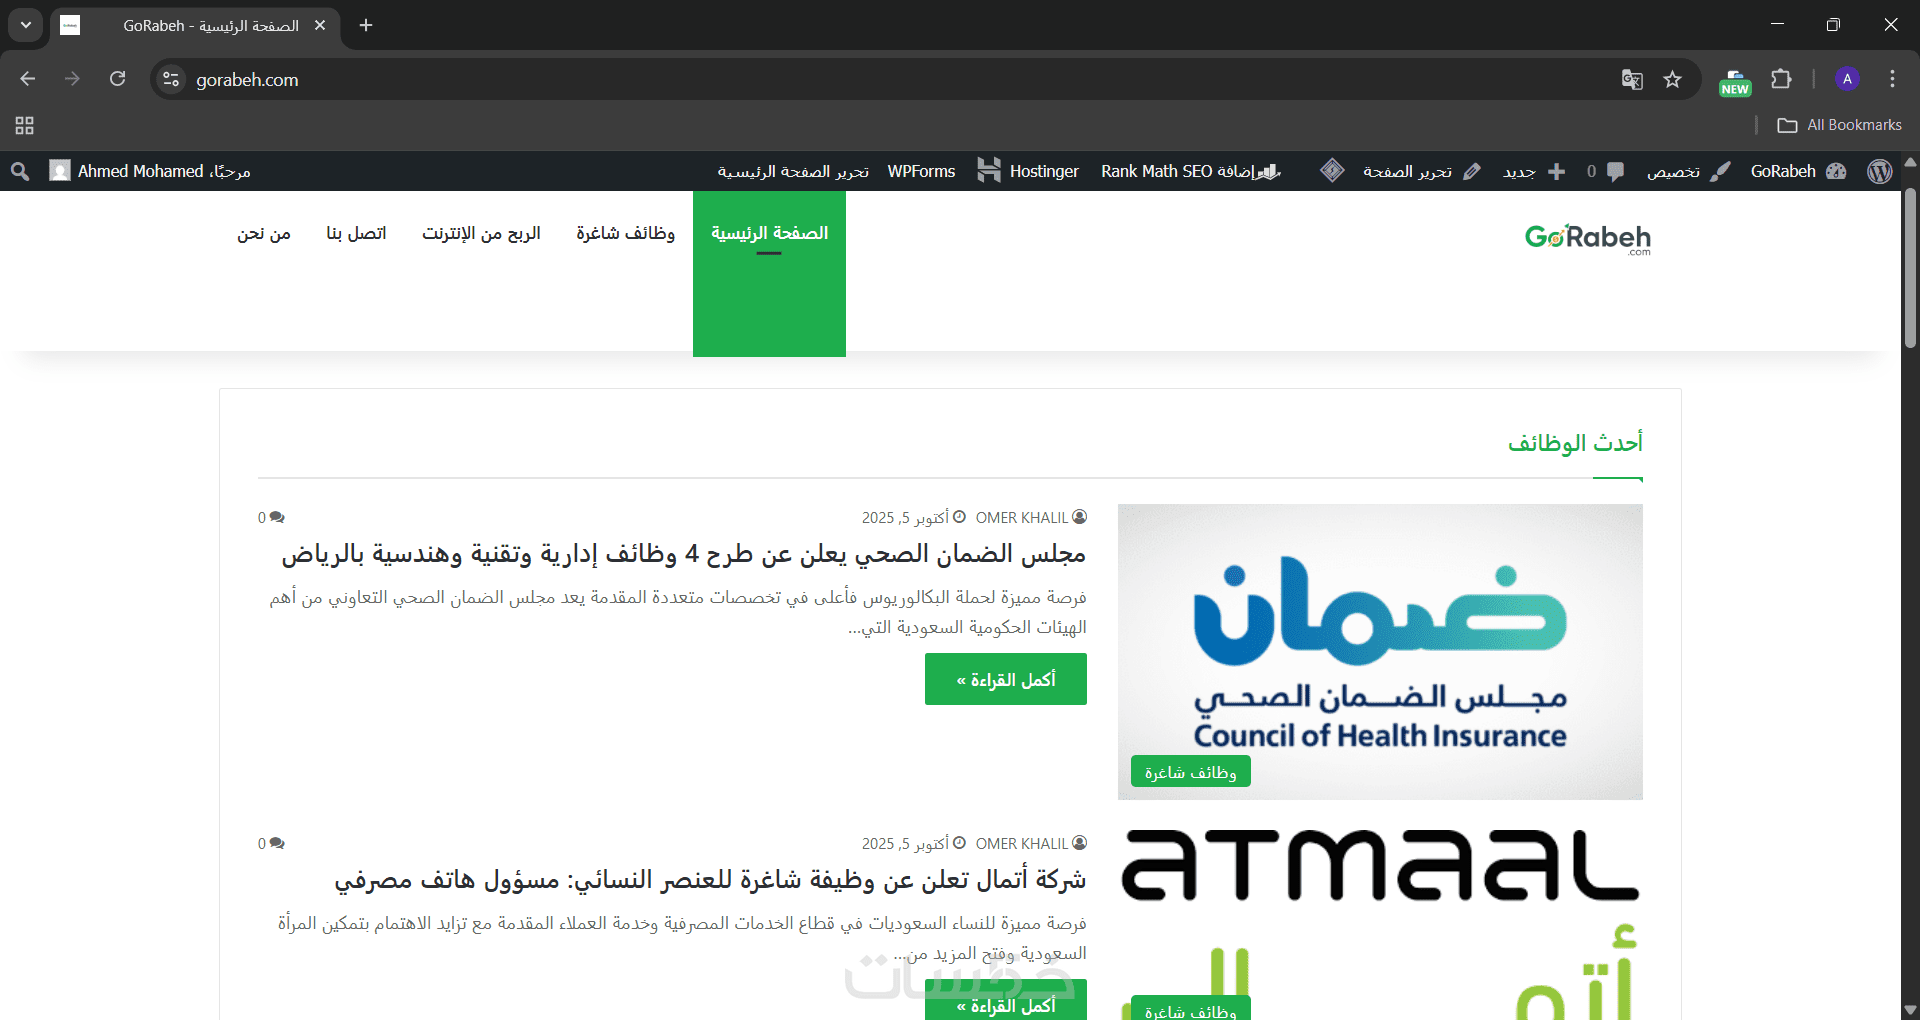
Task: Open the tab search dropdown arrow
Action: [x=26, y=25]
